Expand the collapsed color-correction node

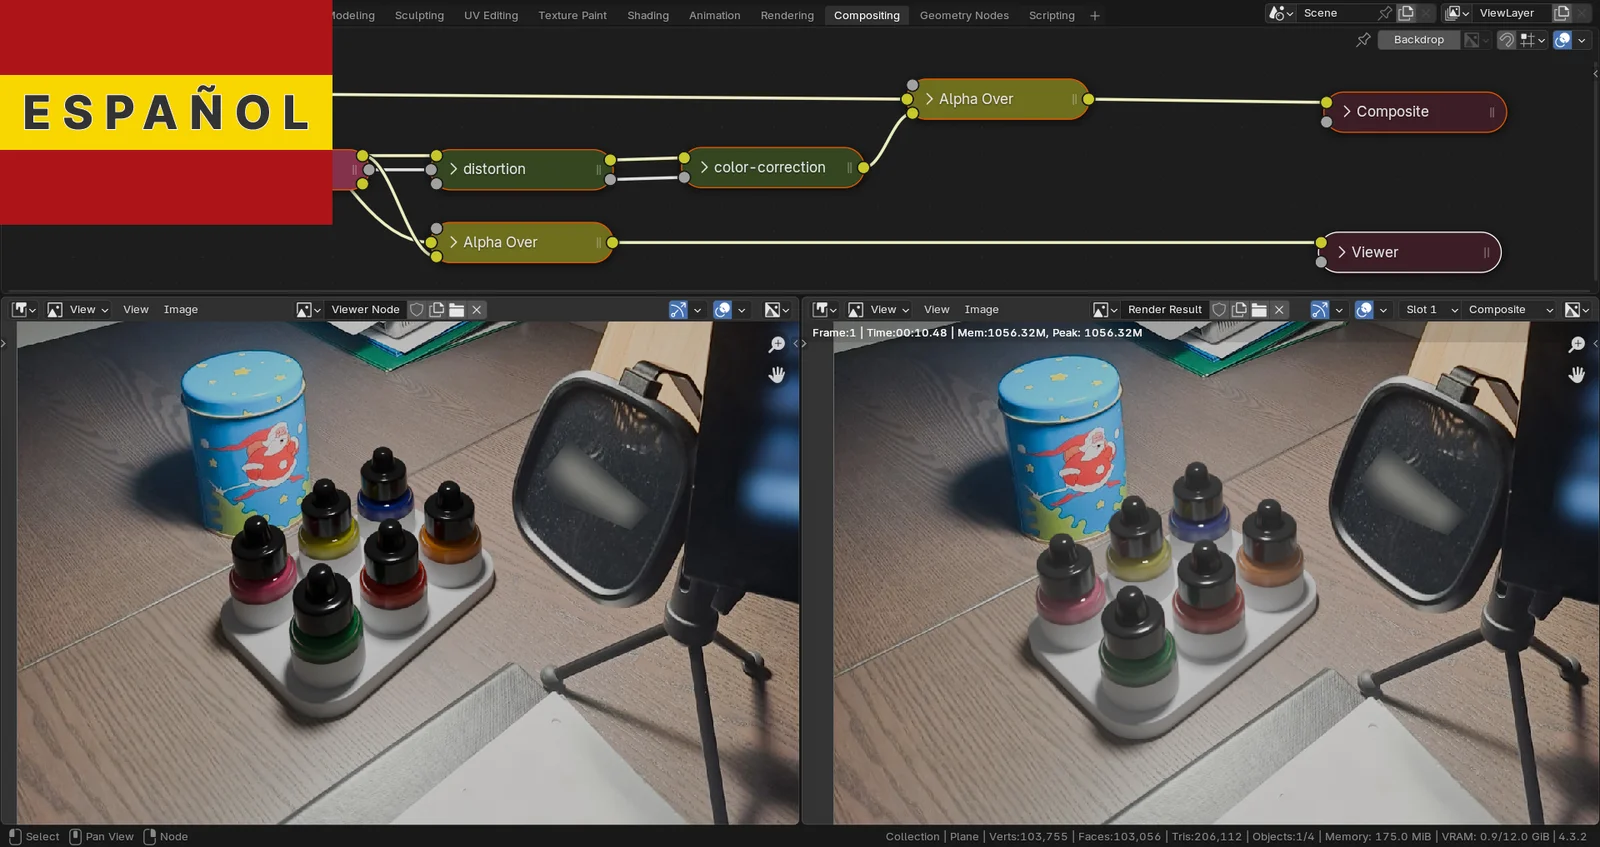[704, 168]
